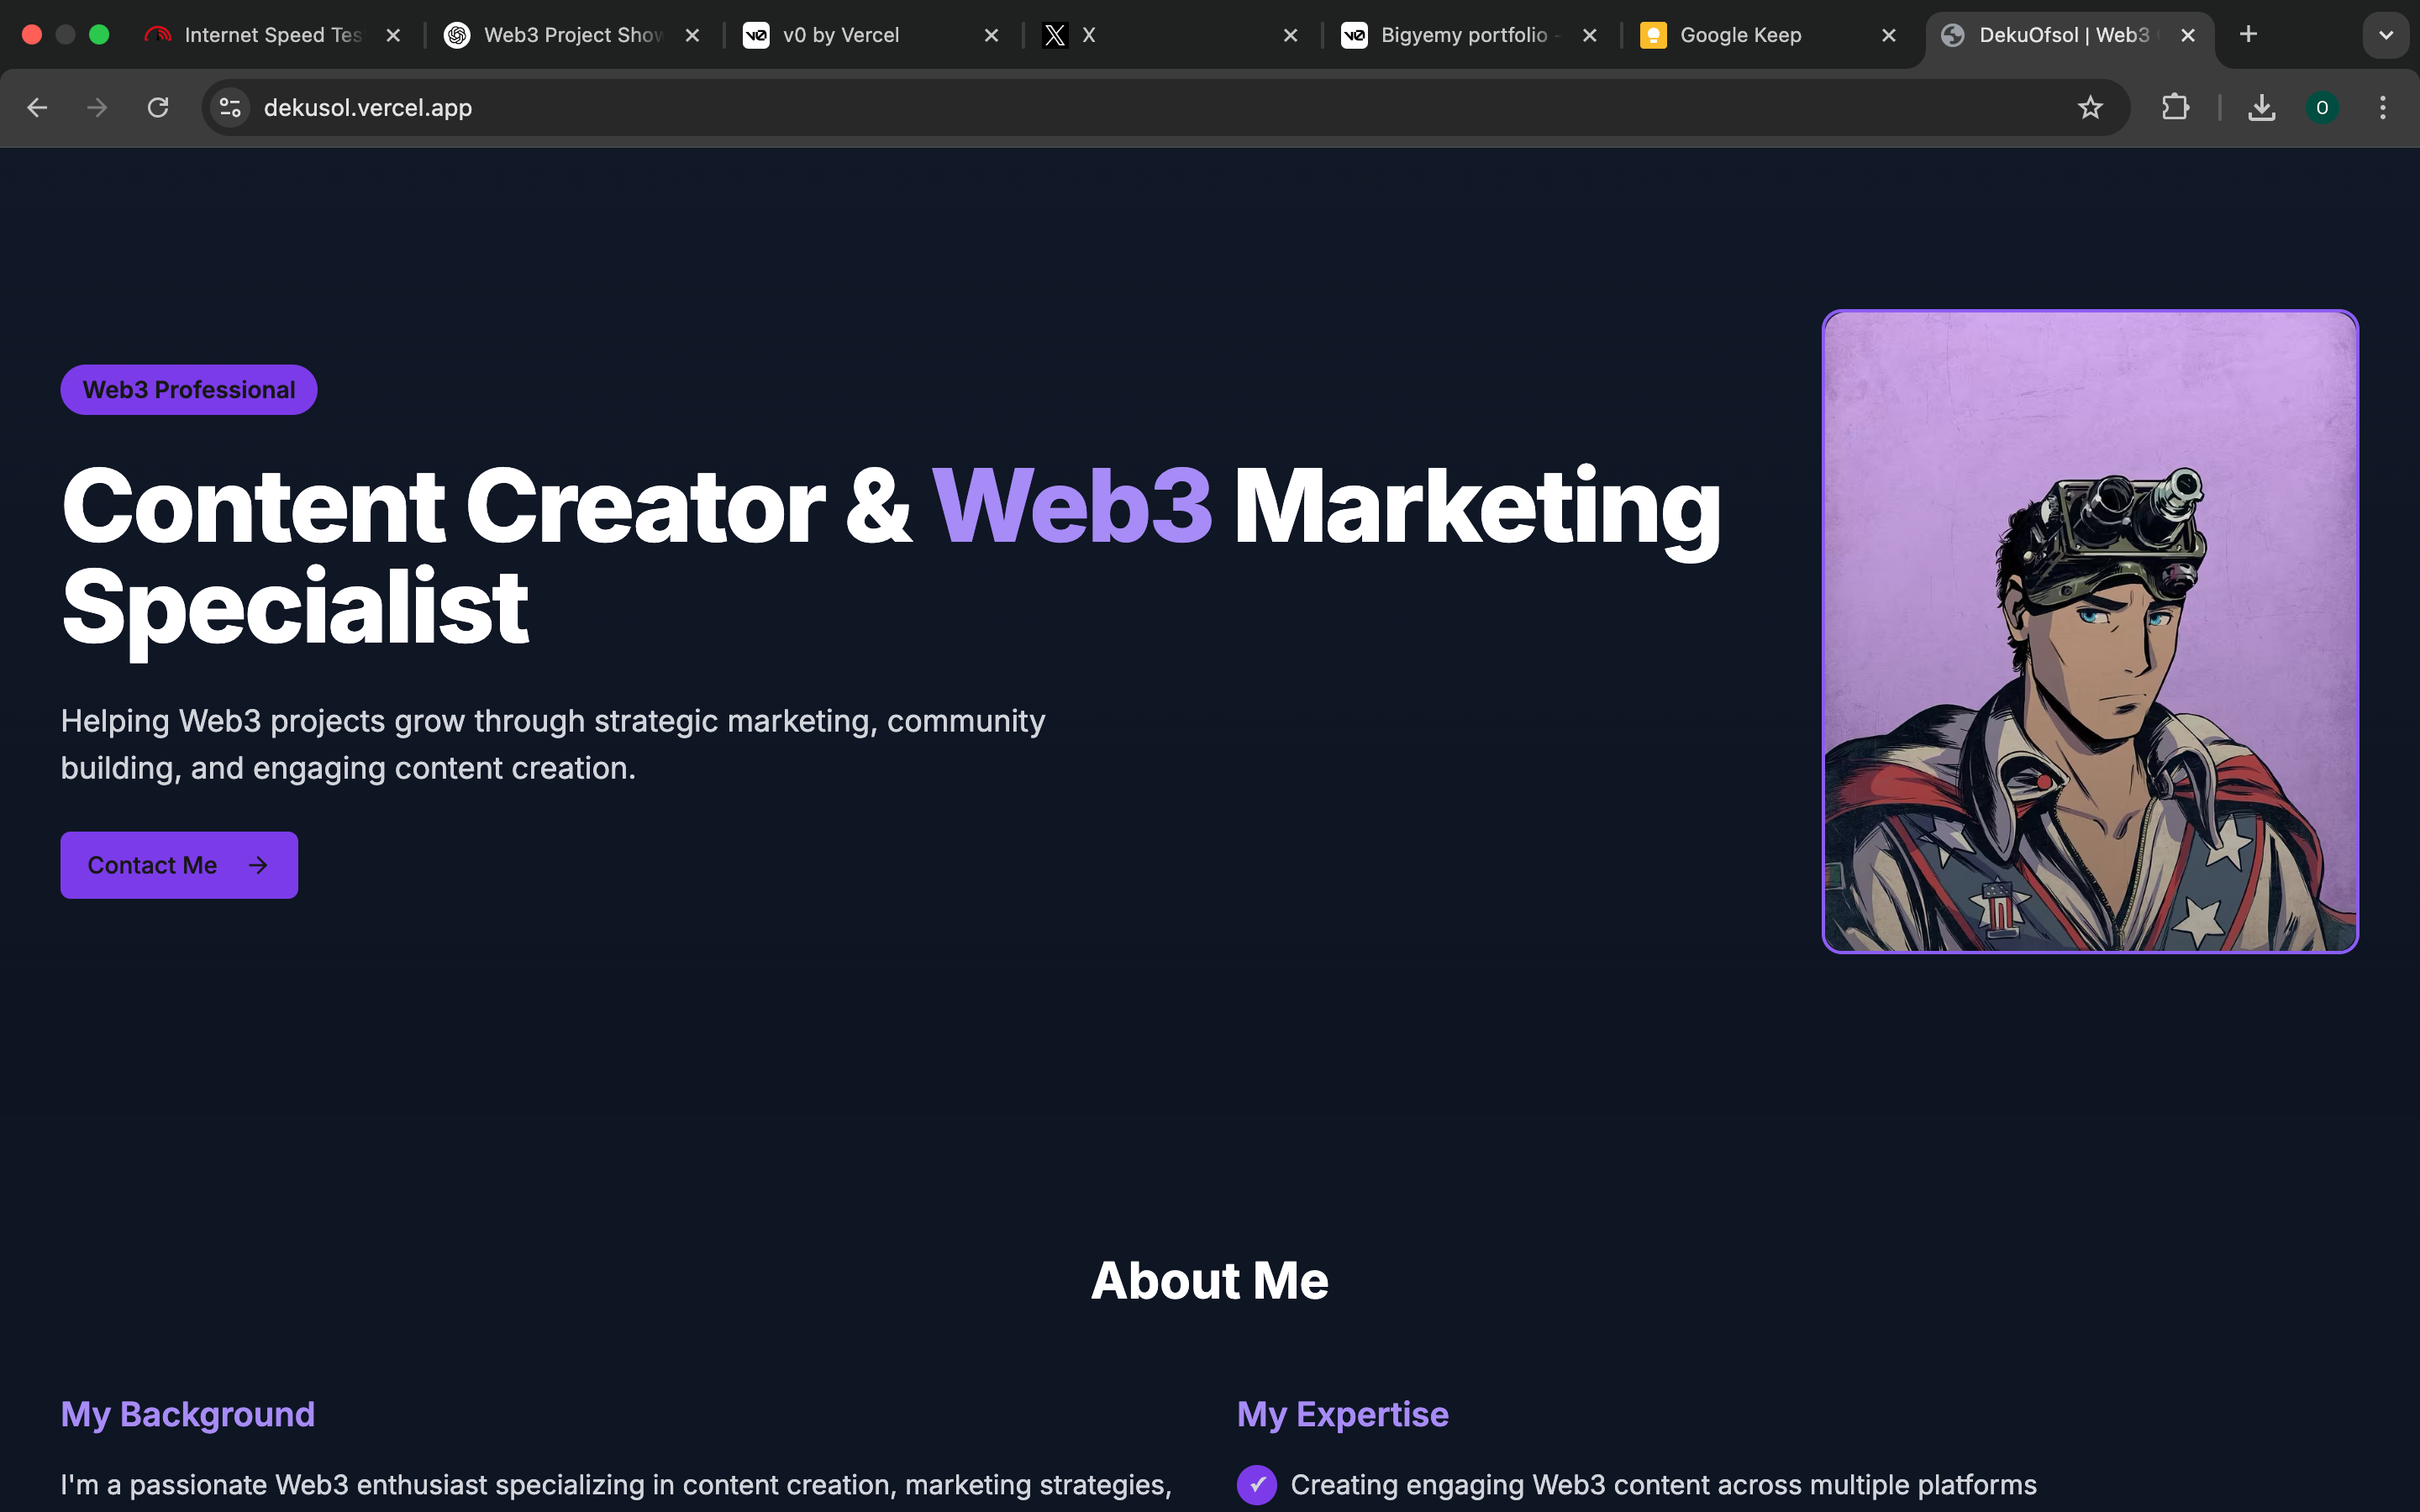Click the Web3 Professional badge
The image size is (2420, 1512).
pos(189,390)
